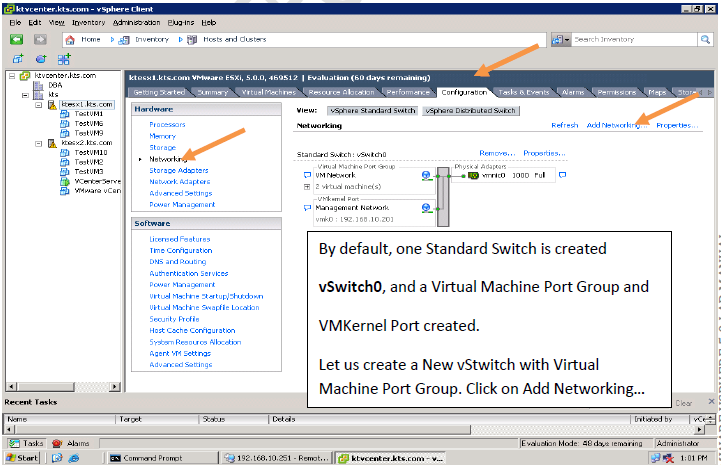Click Management Network globe icon

click(x=426, y=208)
